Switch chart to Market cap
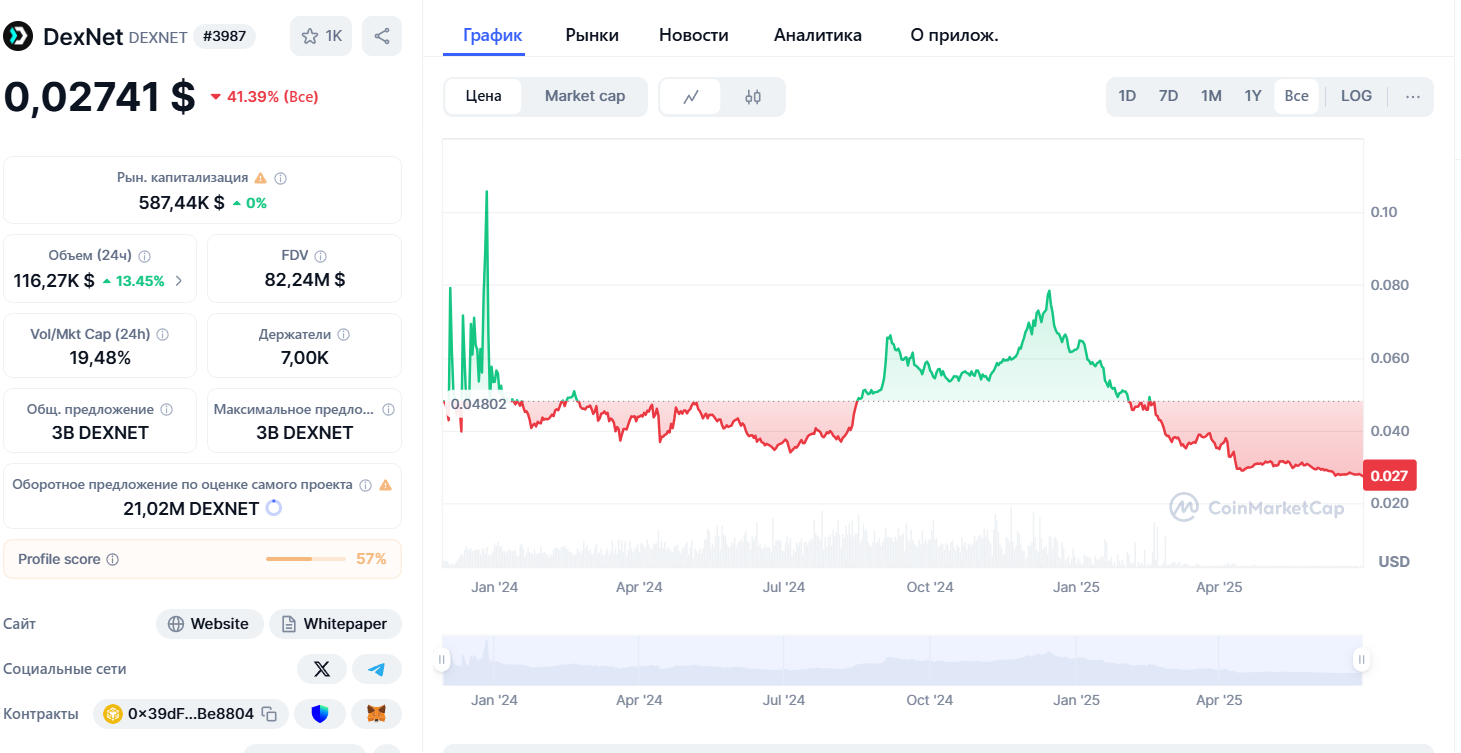Image resolution: width=1461 pixels, height=753 pixels. coord(585,97)
